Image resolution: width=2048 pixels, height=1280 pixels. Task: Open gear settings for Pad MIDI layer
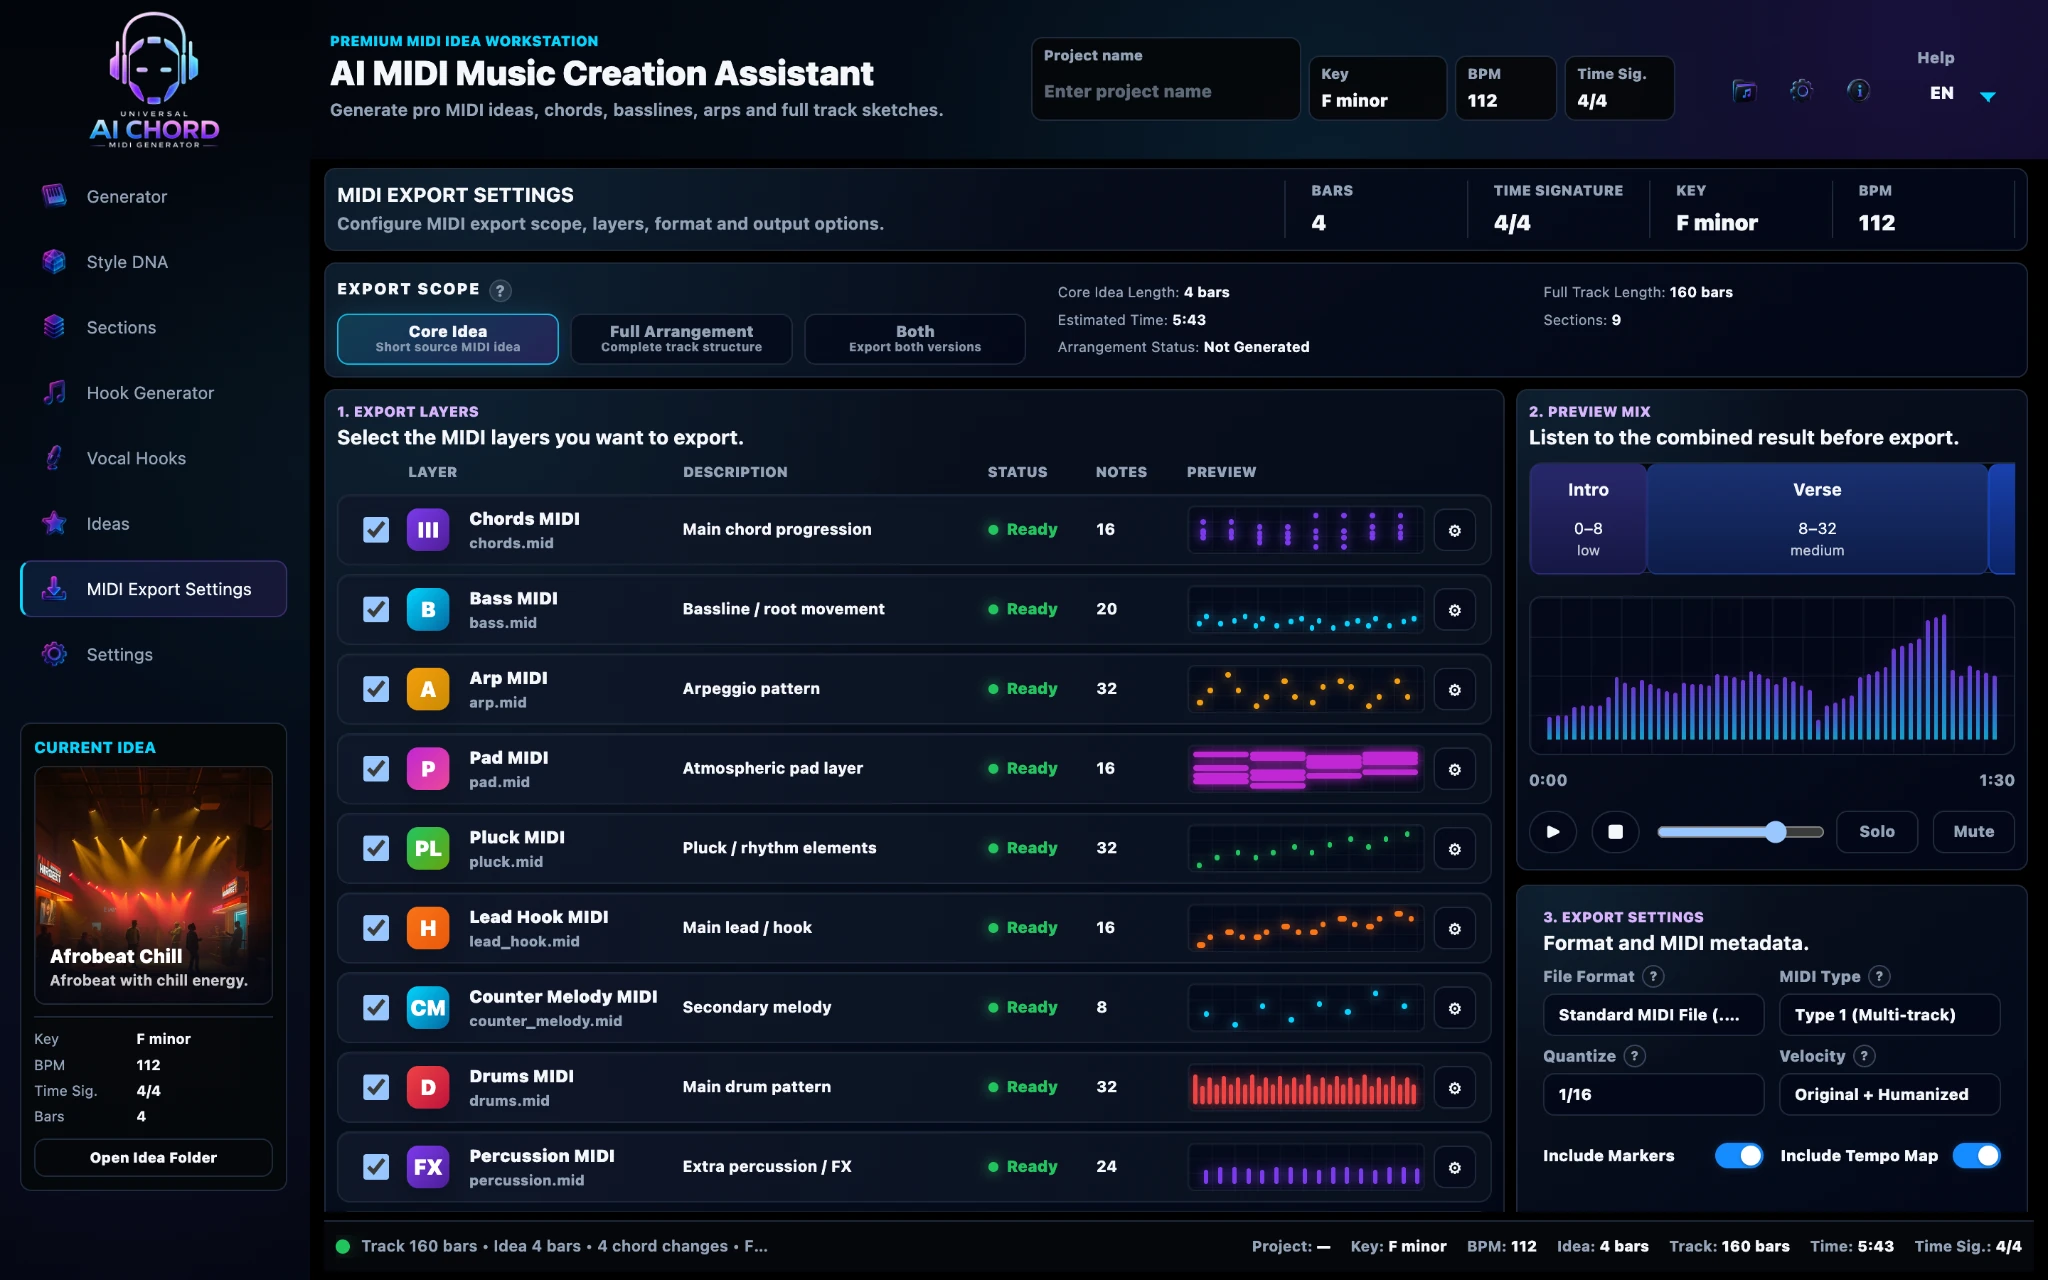point(1454,769)
